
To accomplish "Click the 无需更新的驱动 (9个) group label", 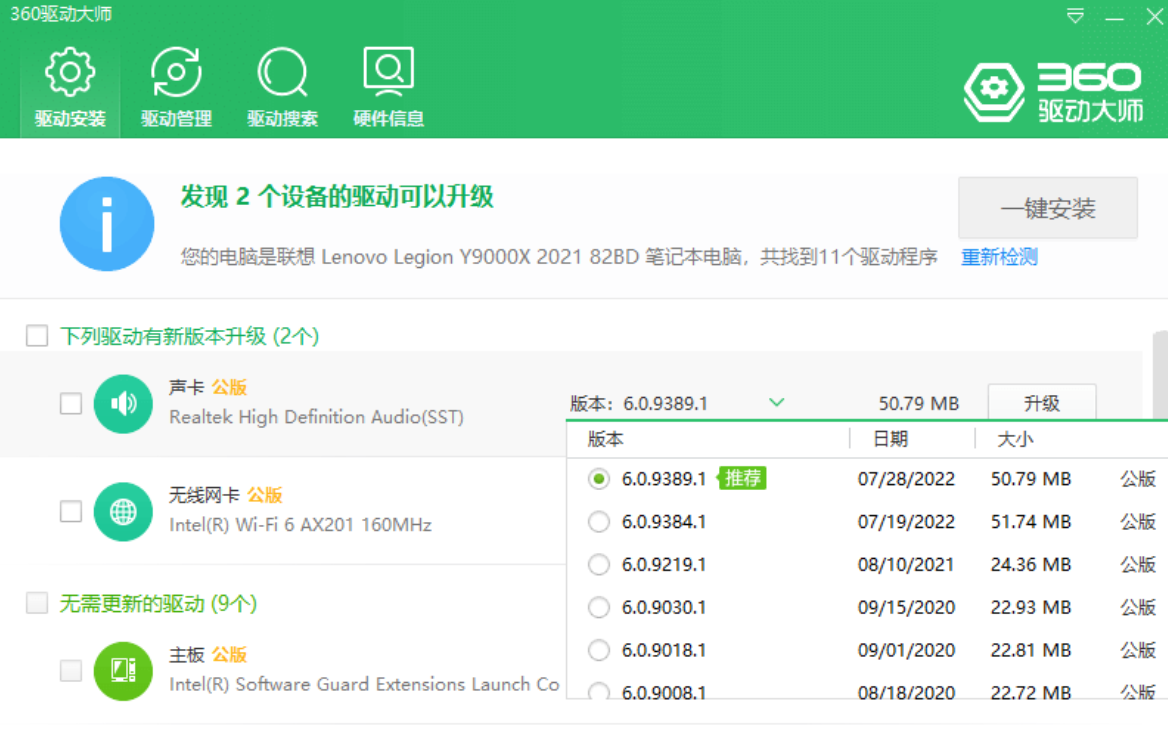I will pos(158,603).
